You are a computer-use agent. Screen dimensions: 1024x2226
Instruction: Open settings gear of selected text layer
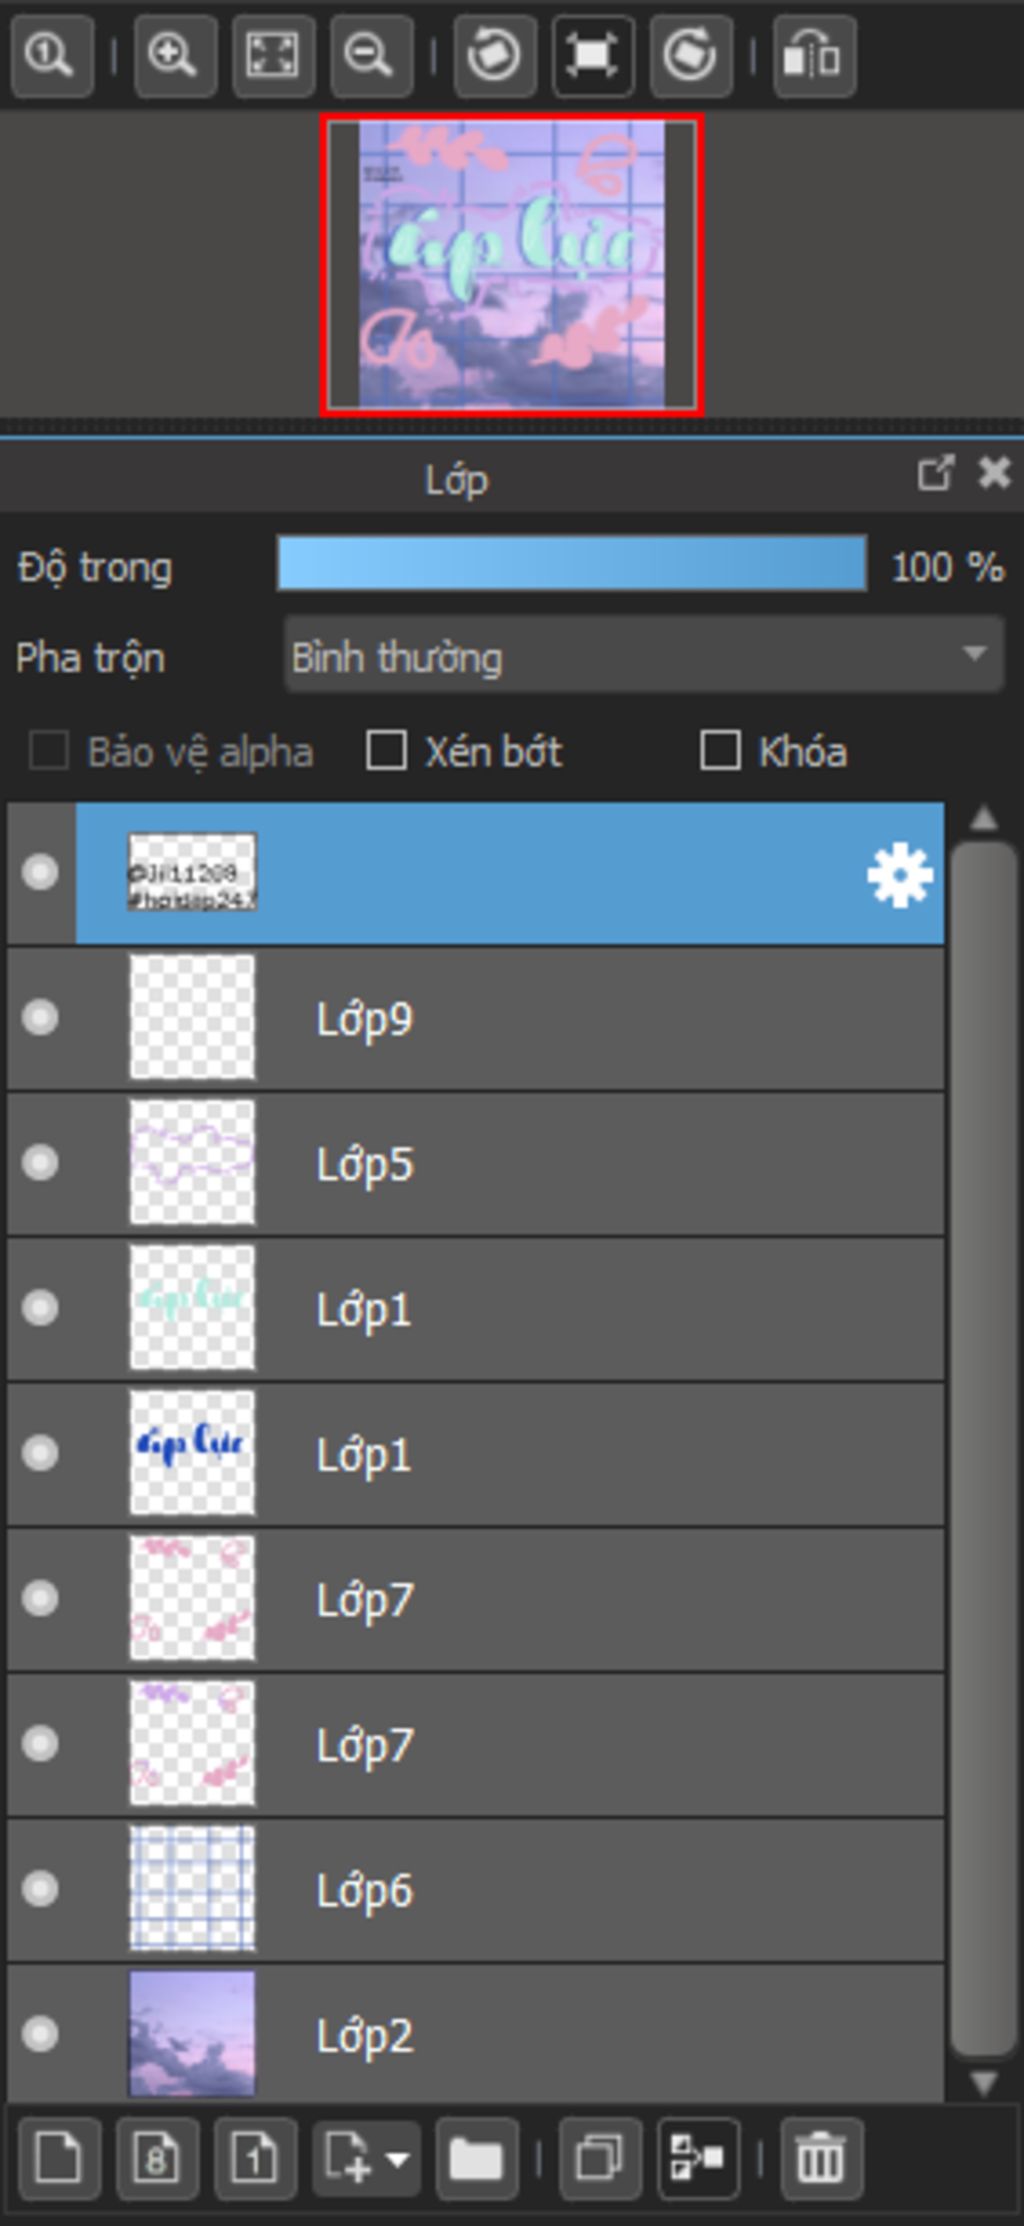point(900,874)
